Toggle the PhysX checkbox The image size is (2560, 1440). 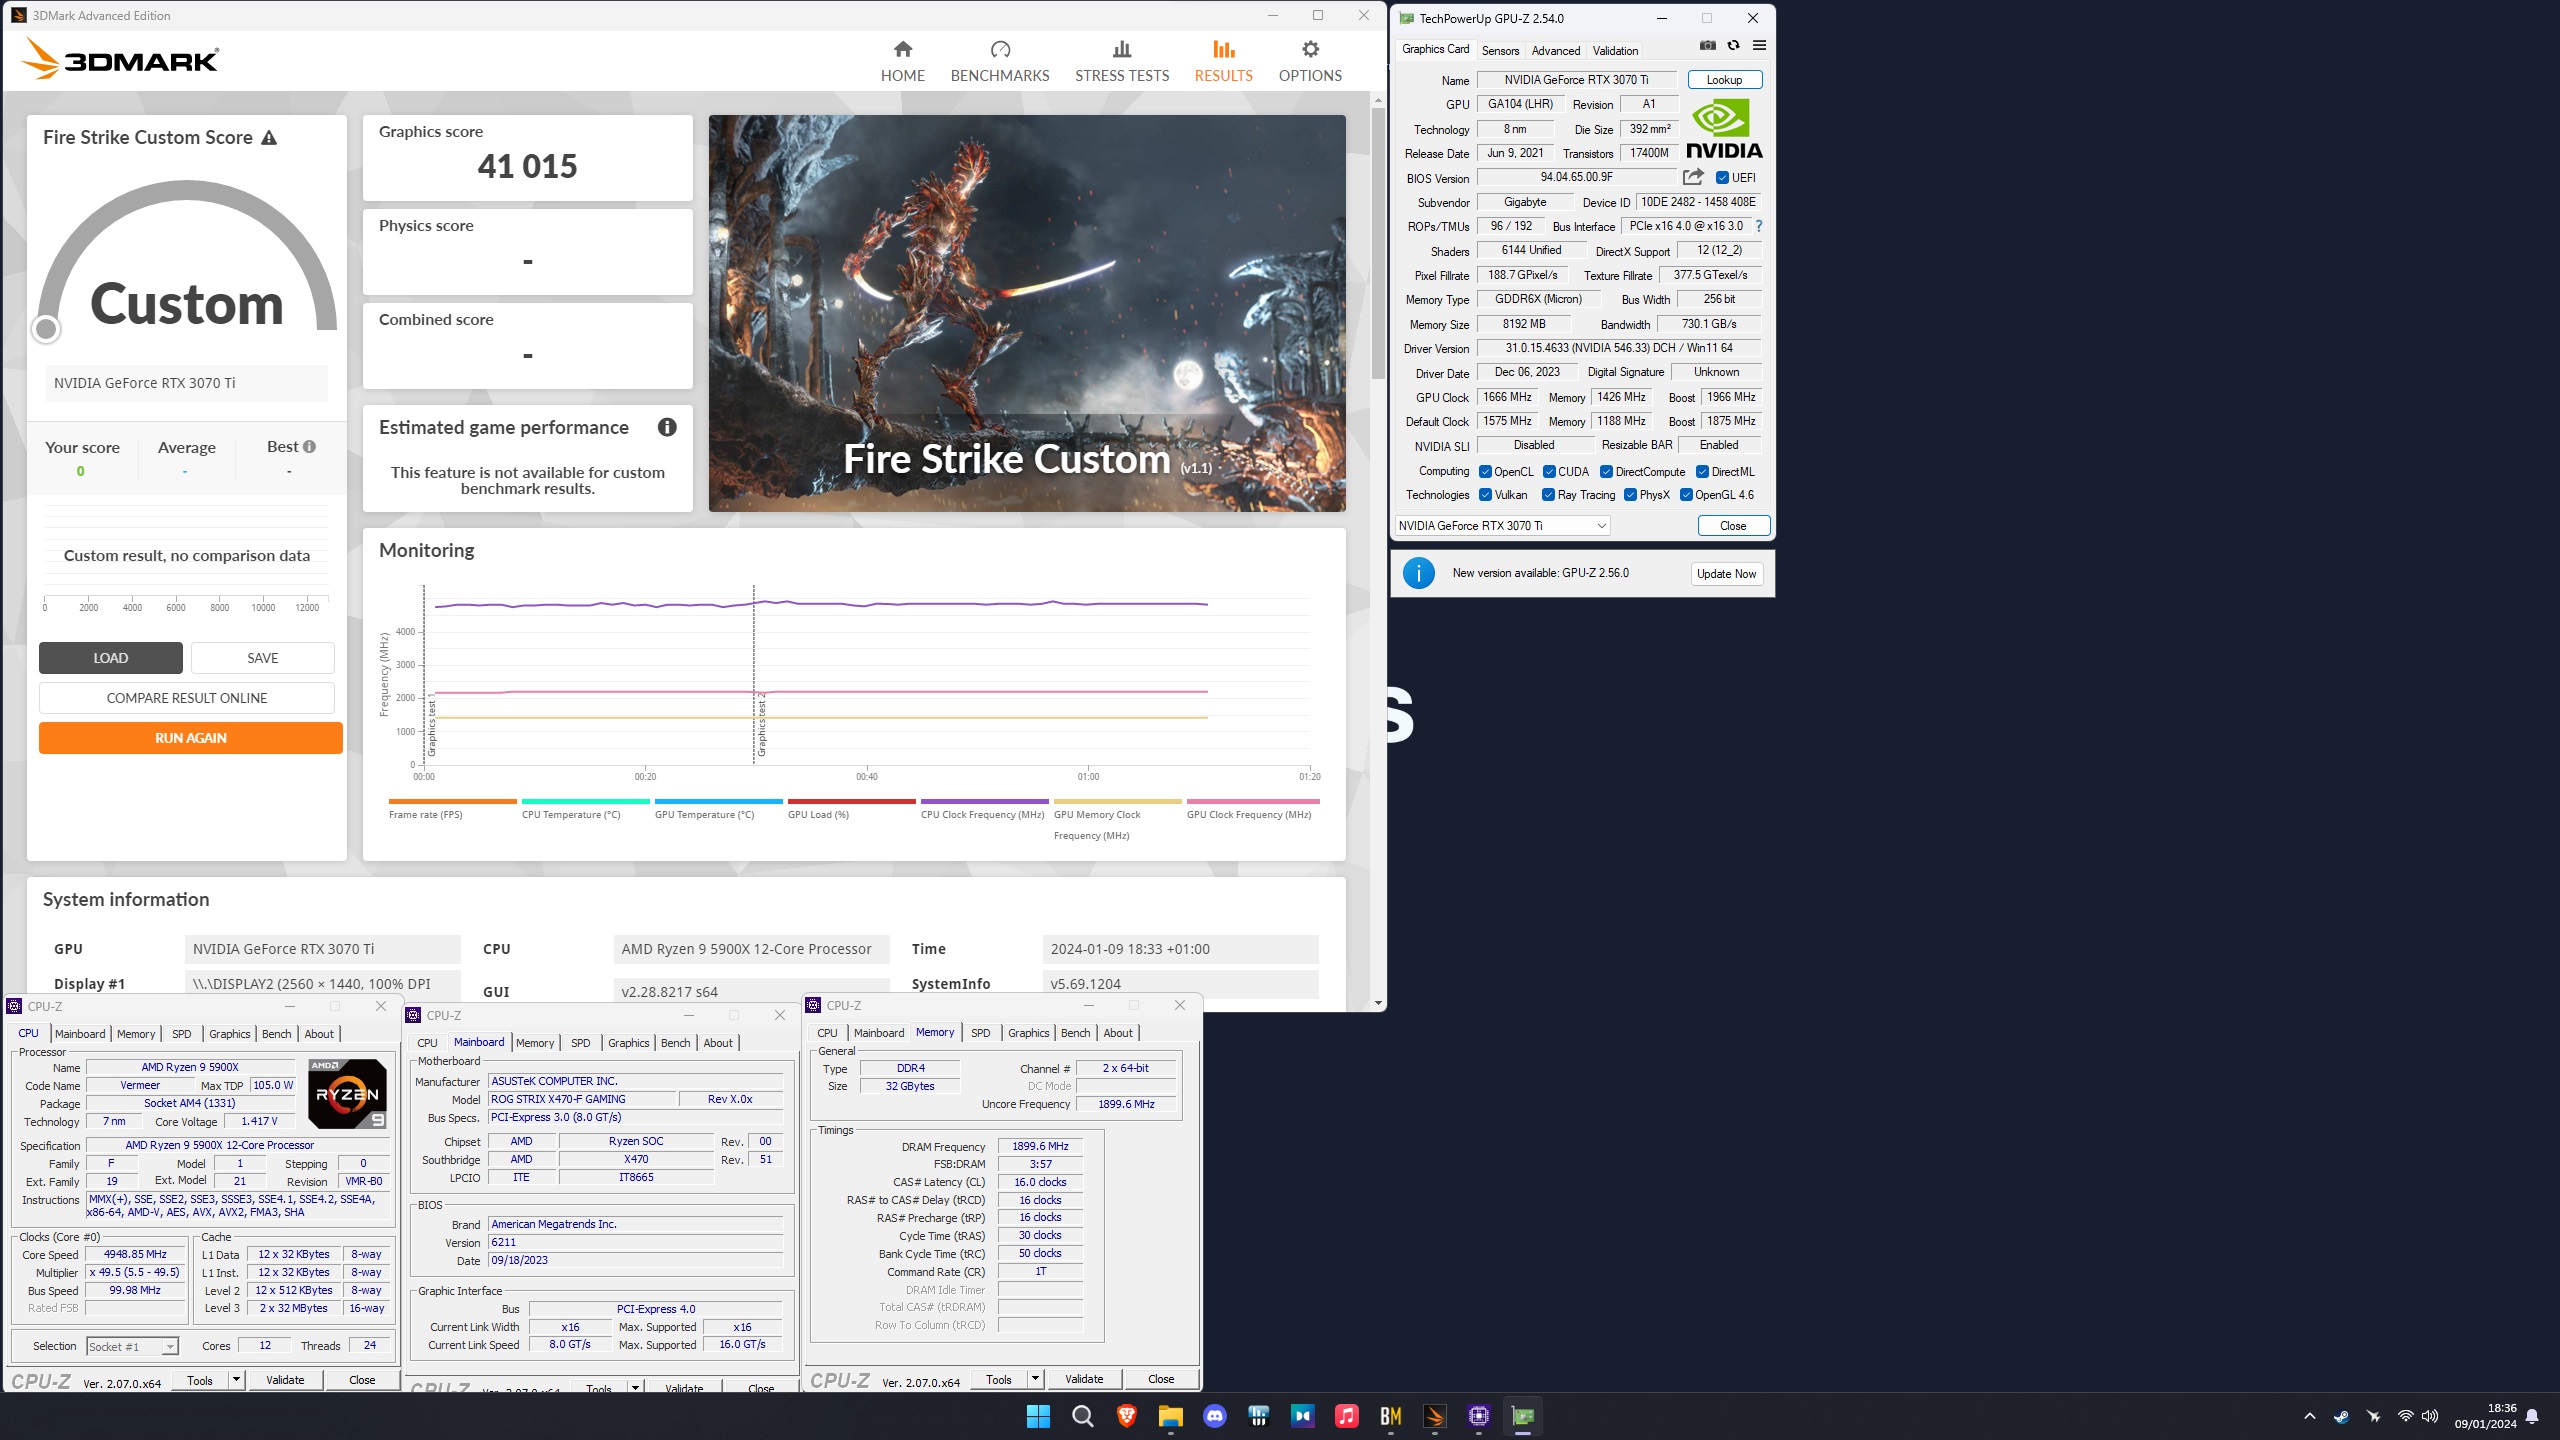[x=1630, y=495]
